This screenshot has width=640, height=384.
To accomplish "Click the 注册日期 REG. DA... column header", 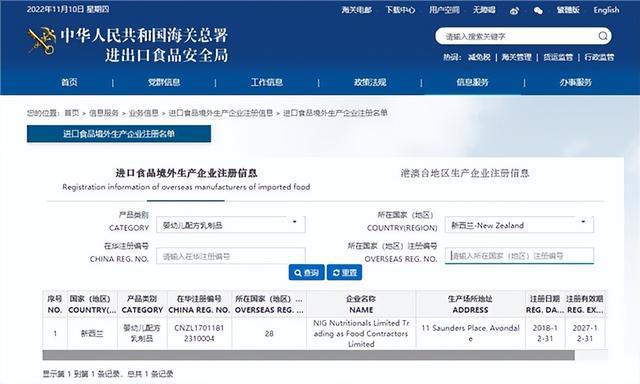I will (x=545, y=304).
